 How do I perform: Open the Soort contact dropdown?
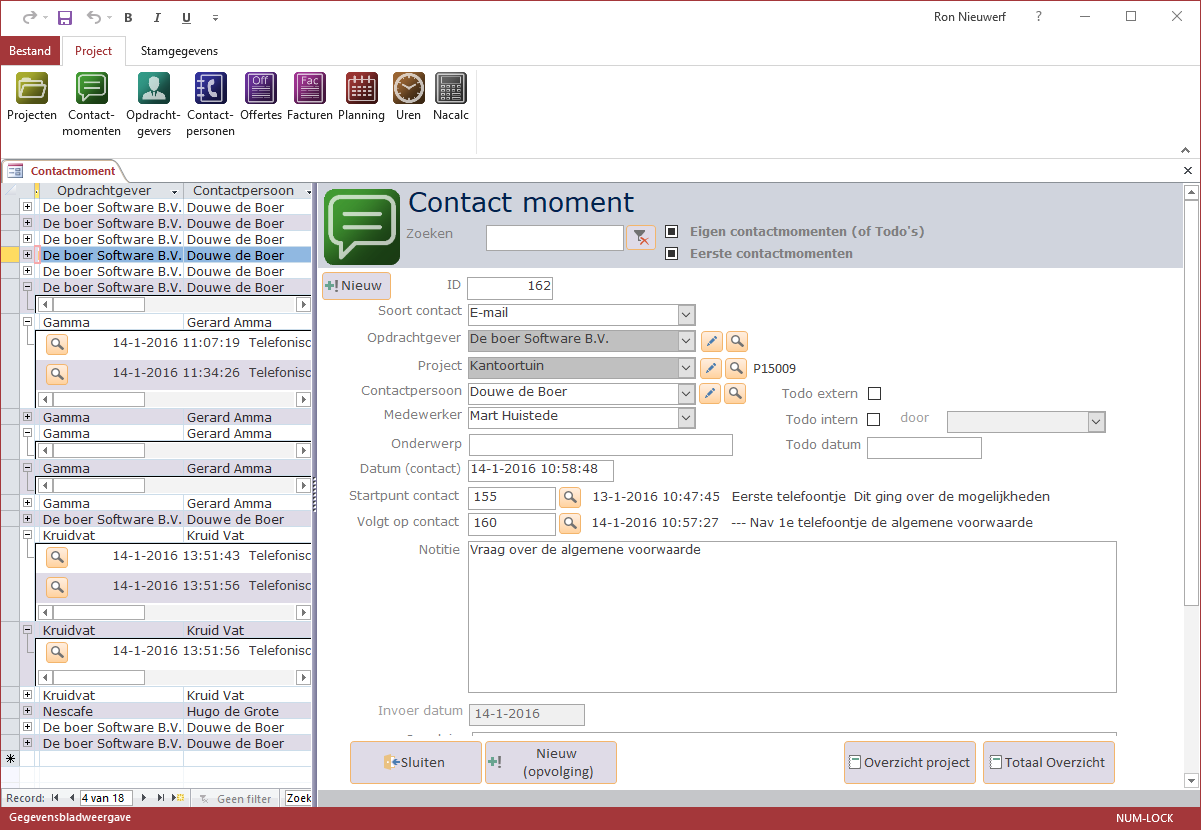coord(686,314)
